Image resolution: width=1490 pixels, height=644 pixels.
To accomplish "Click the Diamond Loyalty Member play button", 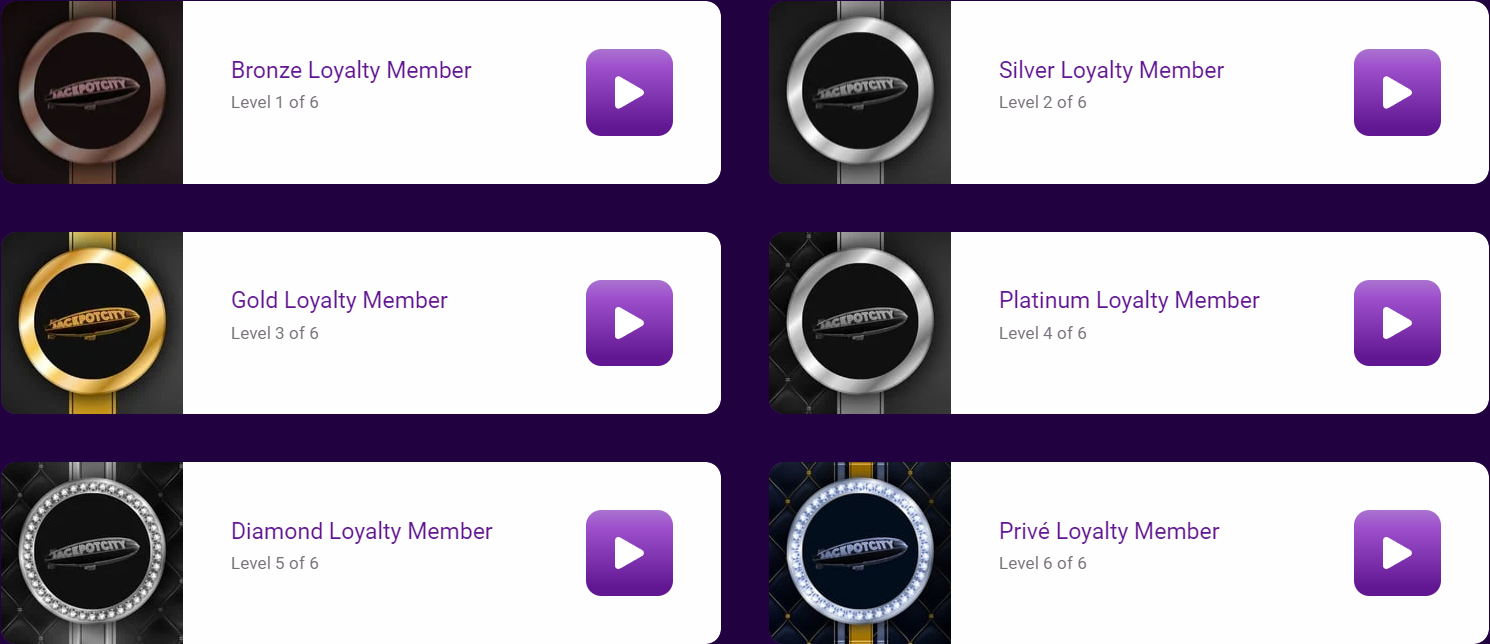I will (x=629, y=553).
